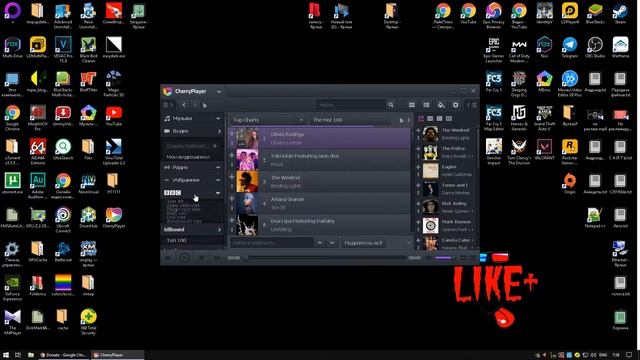Select the Steam desktop icon
The width and height of the screenshot is (640, 360).
(x=620, y=13)
